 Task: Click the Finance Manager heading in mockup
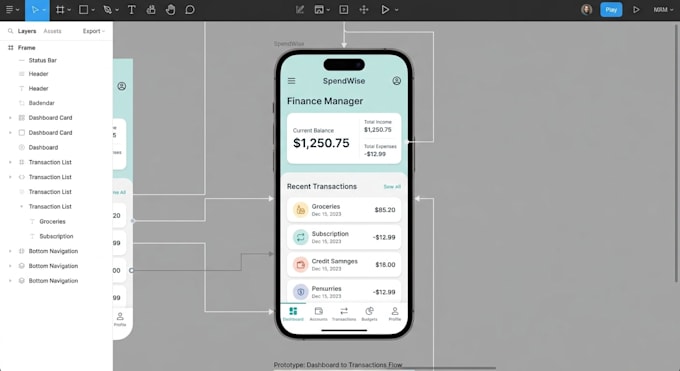click(325, 101)
